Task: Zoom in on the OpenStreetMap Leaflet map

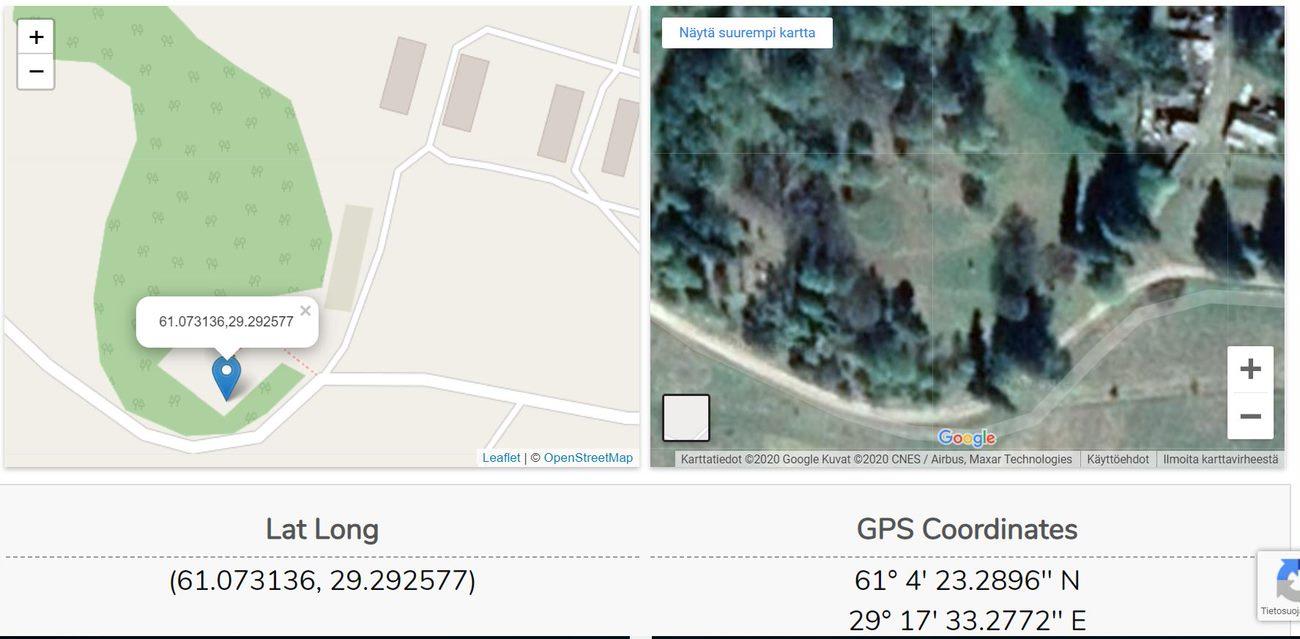Action: (x=36, y=37)
